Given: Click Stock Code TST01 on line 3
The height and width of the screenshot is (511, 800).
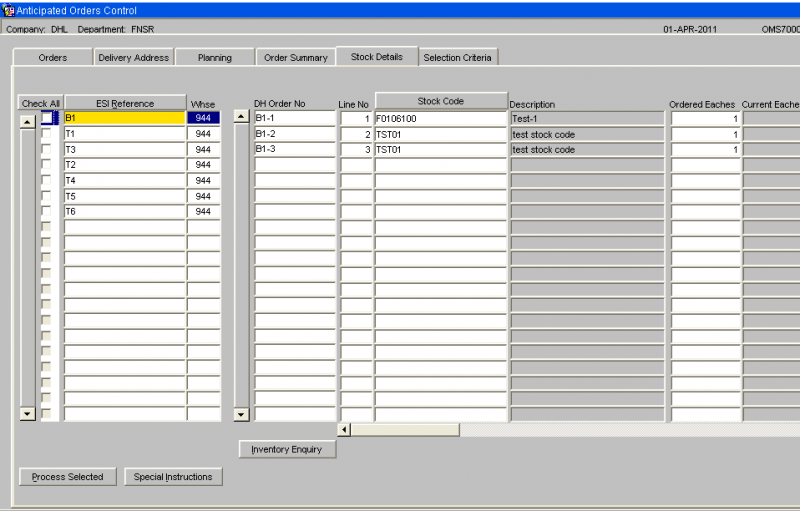Looking at the screenshot, I should pyautogui.click(x=441, y=149).
